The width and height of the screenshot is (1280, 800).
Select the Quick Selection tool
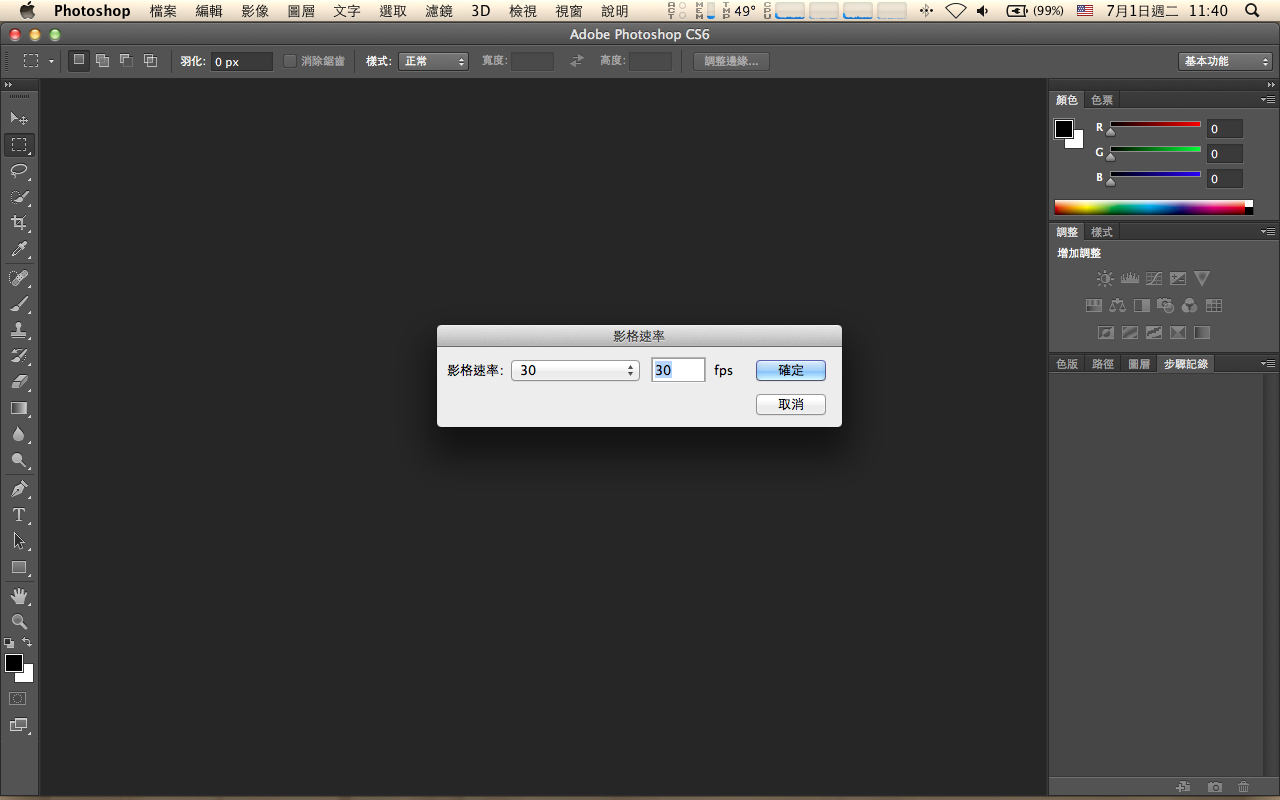point(19,197)
